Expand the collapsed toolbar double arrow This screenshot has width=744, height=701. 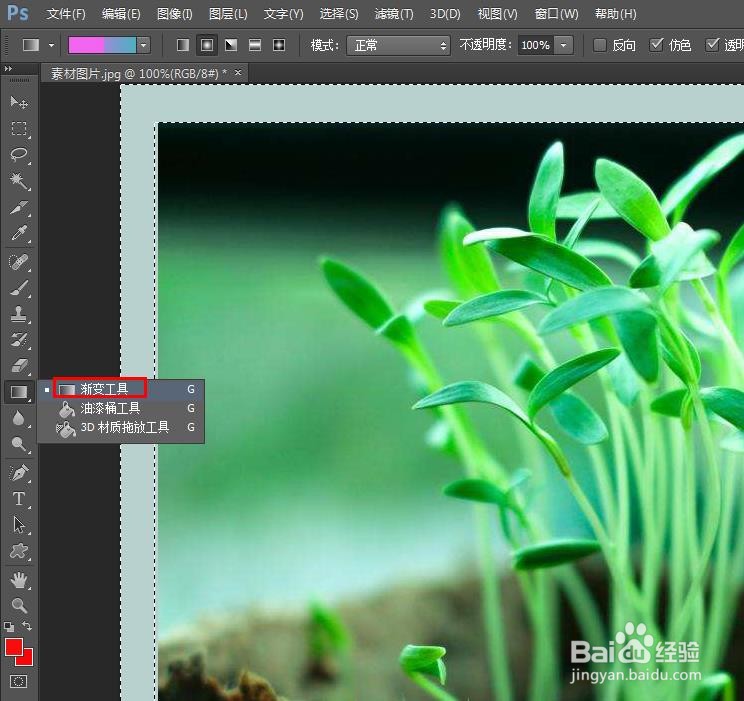click(x=8, y=69)
